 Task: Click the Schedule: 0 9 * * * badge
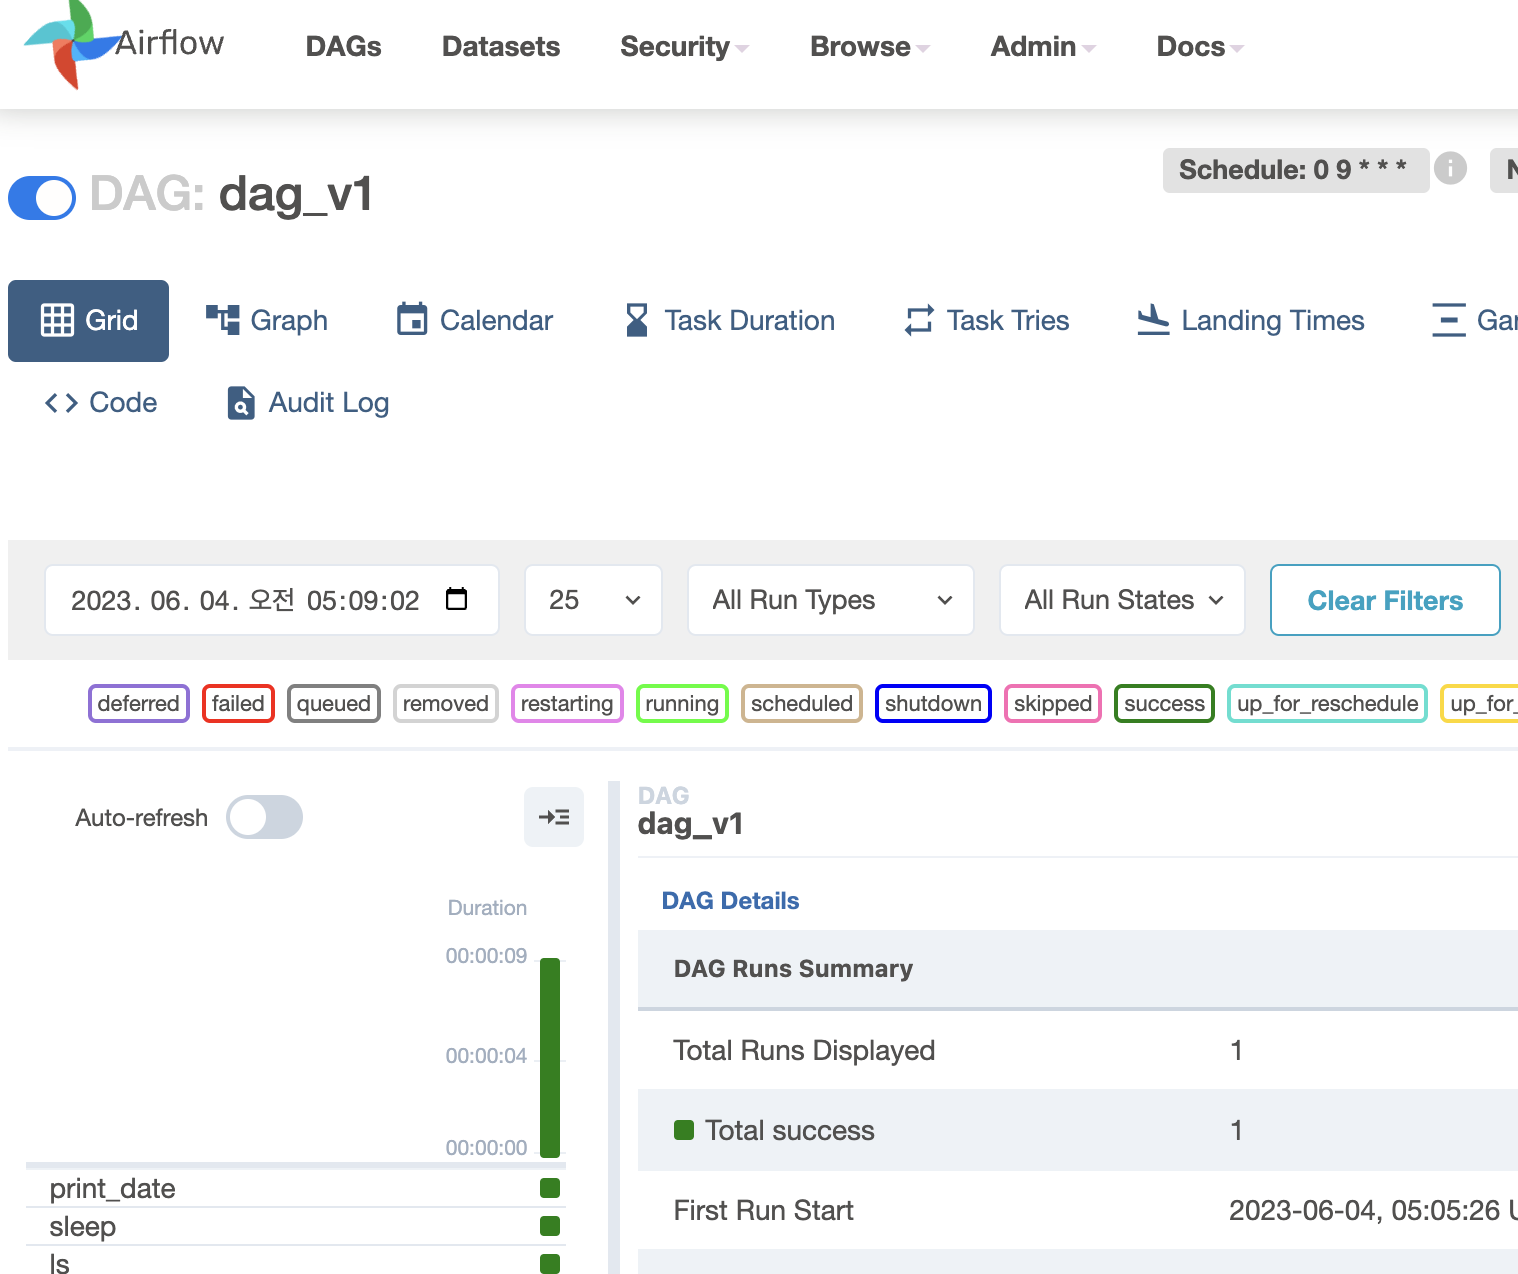point(1296,170)
